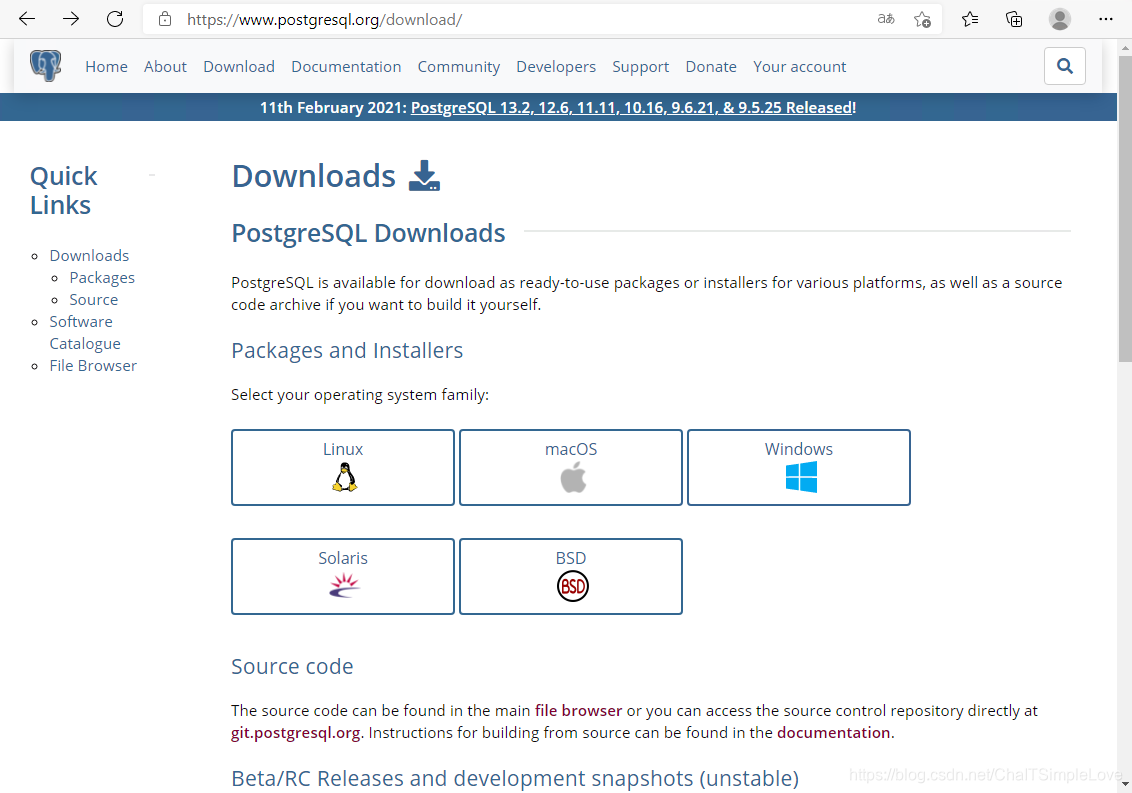Open browser Settings and more menu
The image size is (1132, 793).
[x=1105, y=20]
